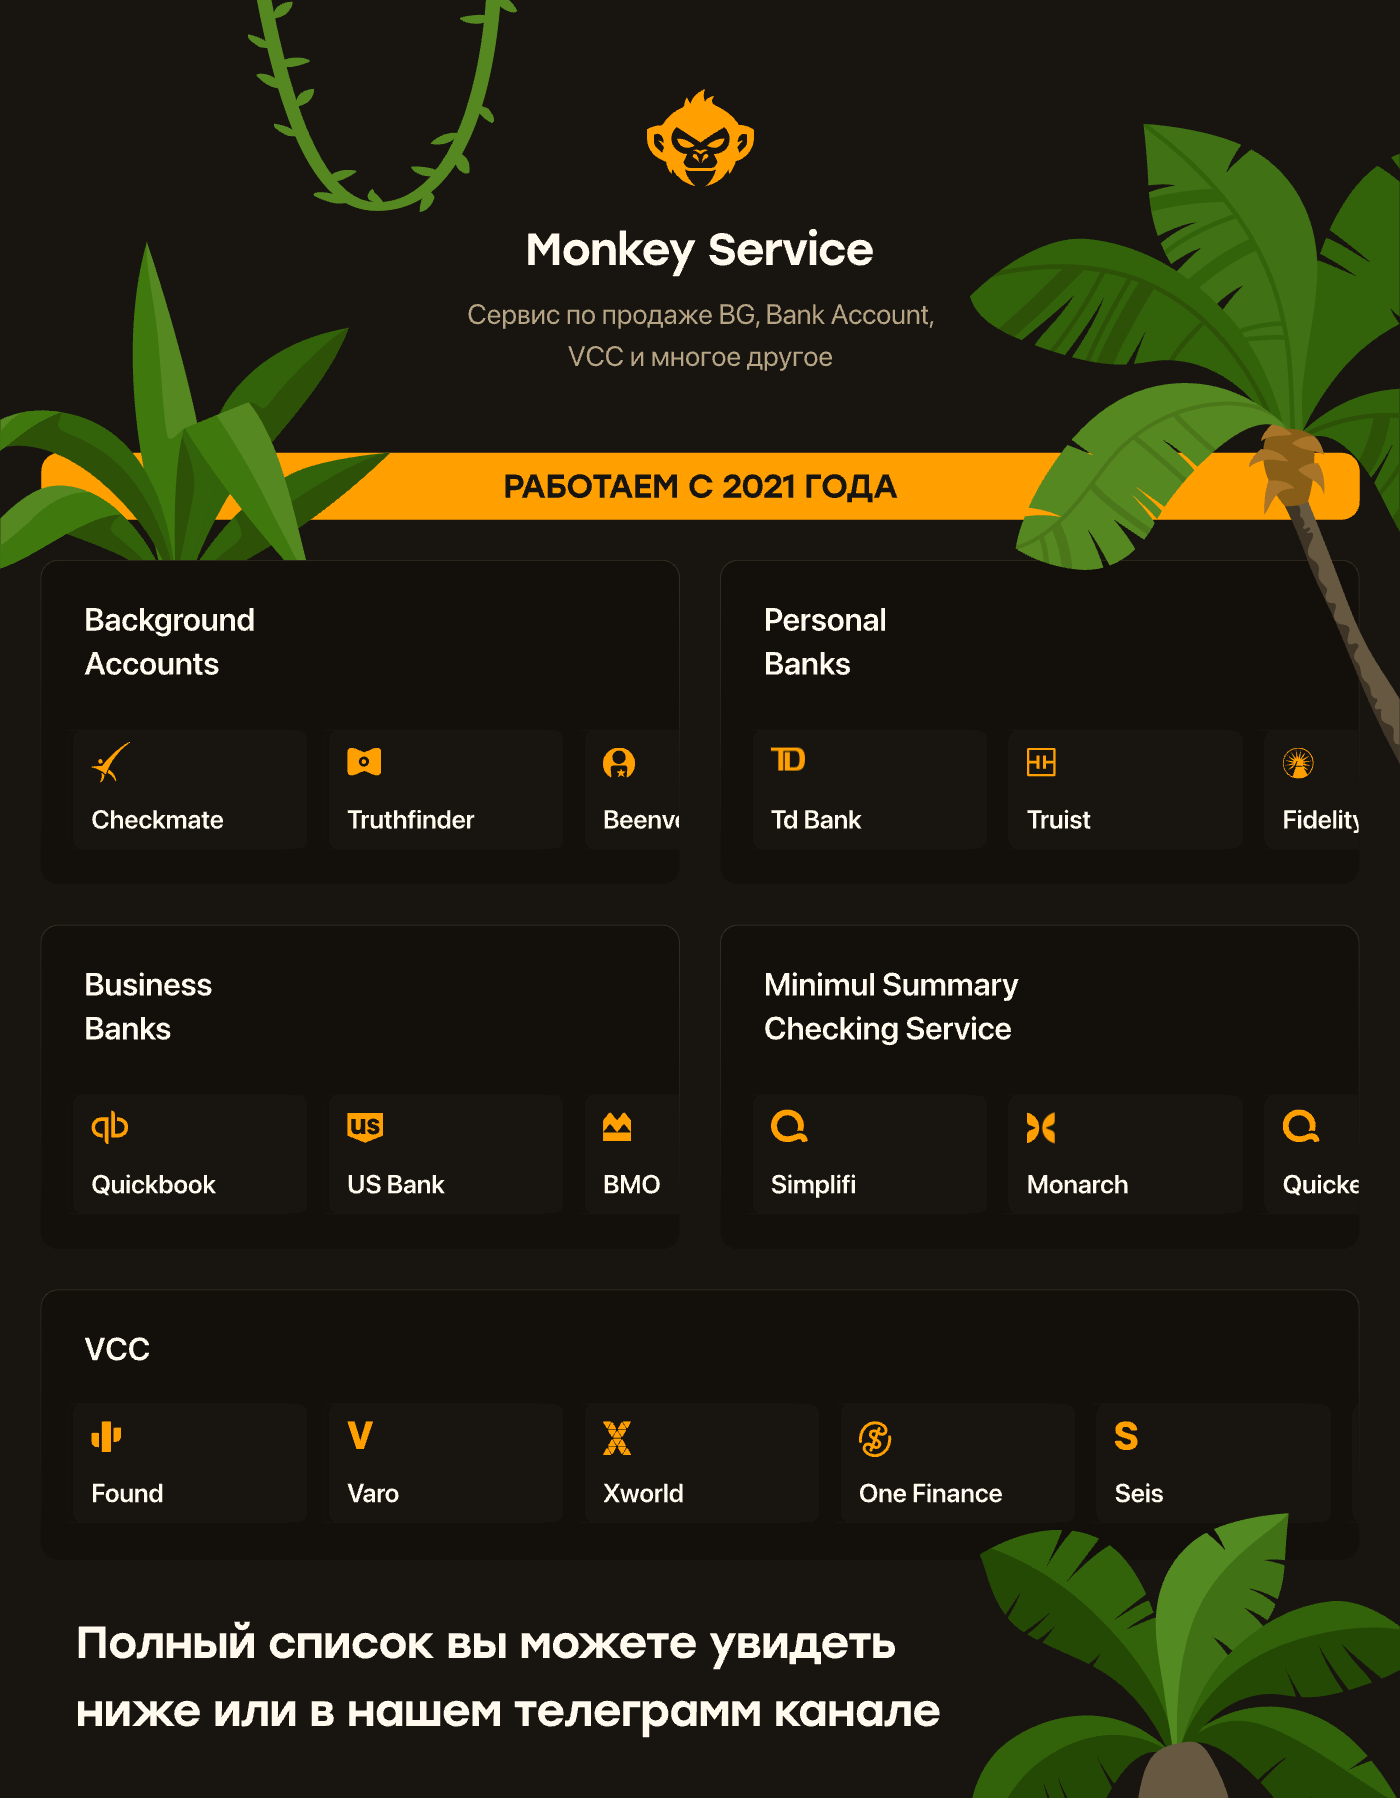Click the orange 'РАБОТАЕМ С 2021 ГОДА' banner
This screenshot has width=1400, height=1798.
[700, 487]
